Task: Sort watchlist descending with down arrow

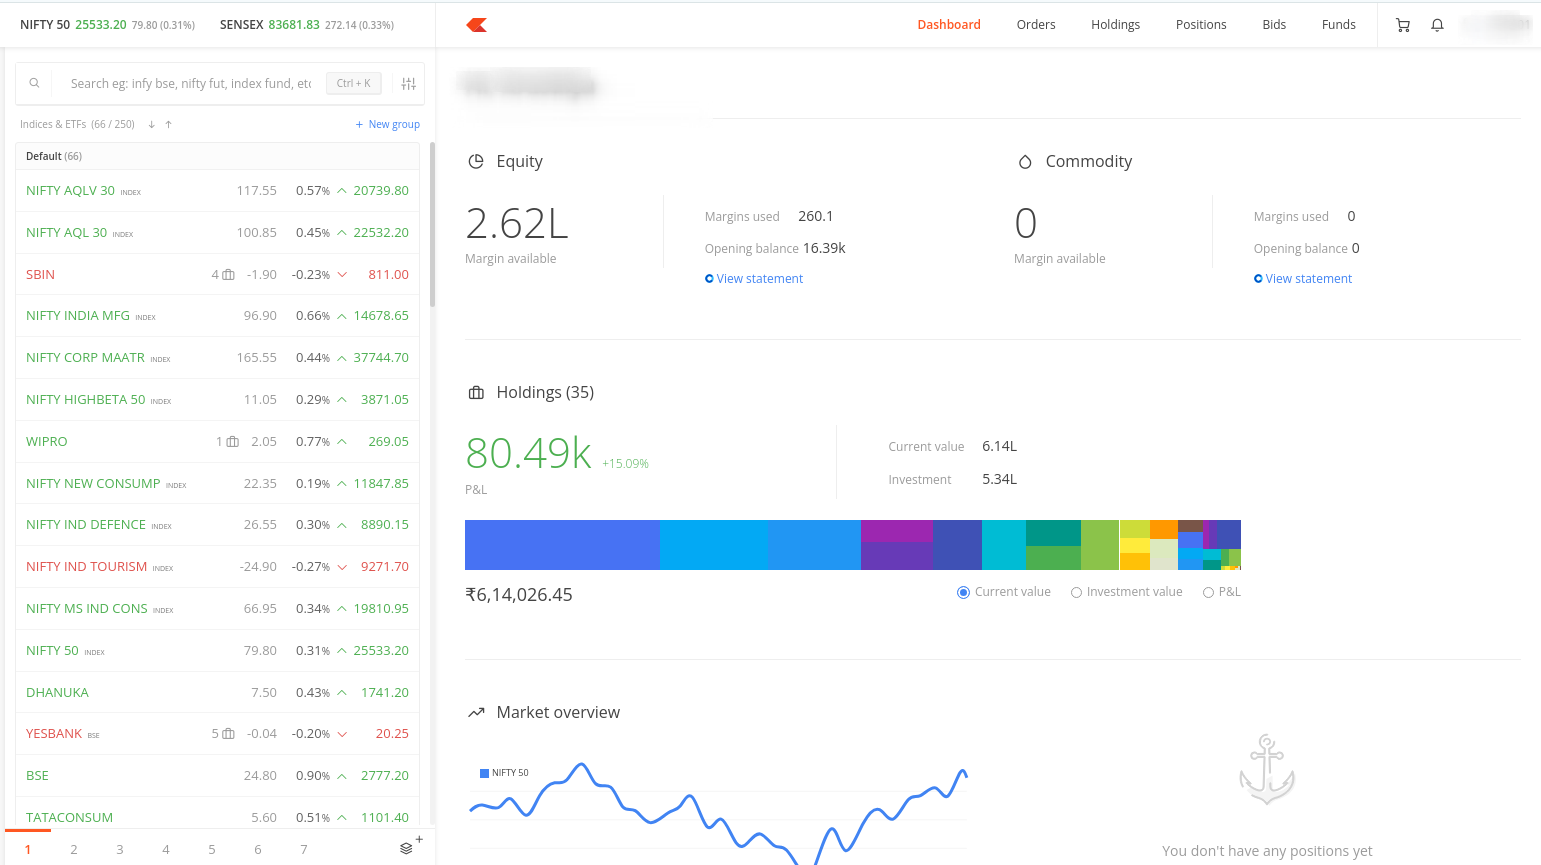Action: (152, 124)
